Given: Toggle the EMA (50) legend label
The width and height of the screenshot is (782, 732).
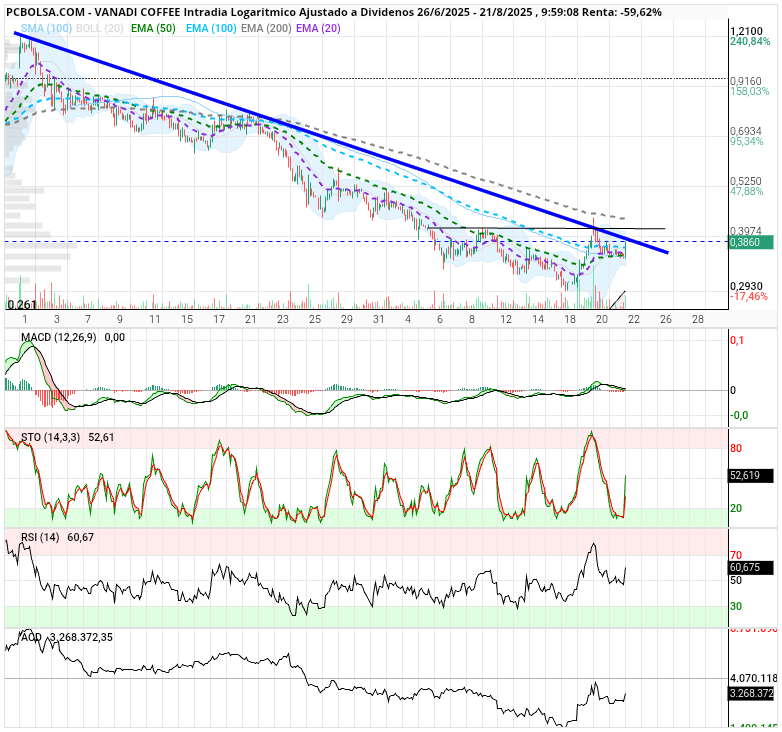Looking at the screenshot, I should tap(153, 28).
